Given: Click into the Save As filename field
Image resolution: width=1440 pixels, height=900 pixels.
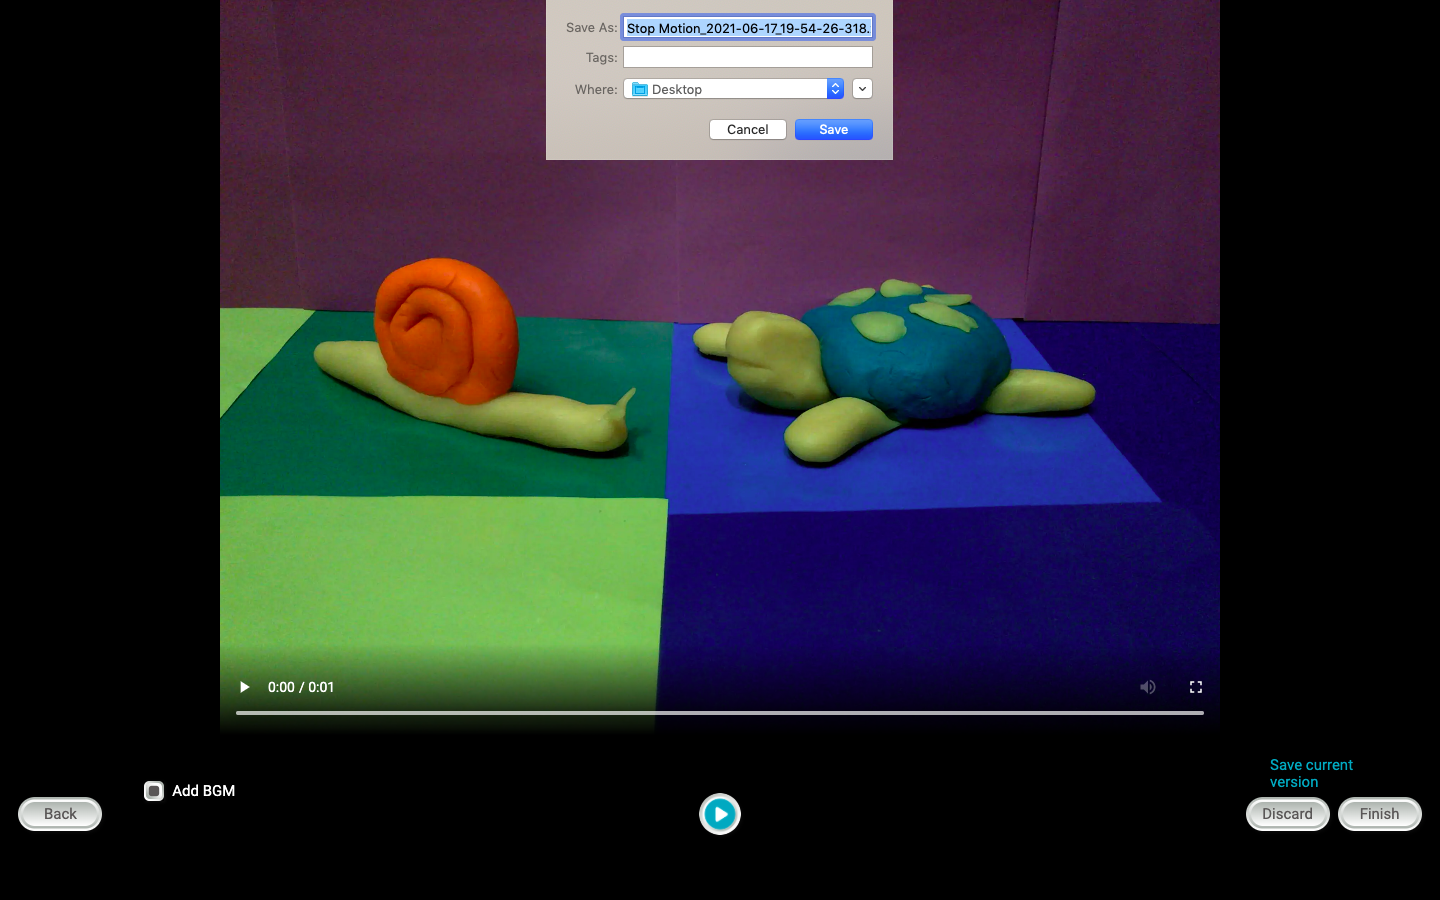Looking at the screenshot, I should [747, 28].
